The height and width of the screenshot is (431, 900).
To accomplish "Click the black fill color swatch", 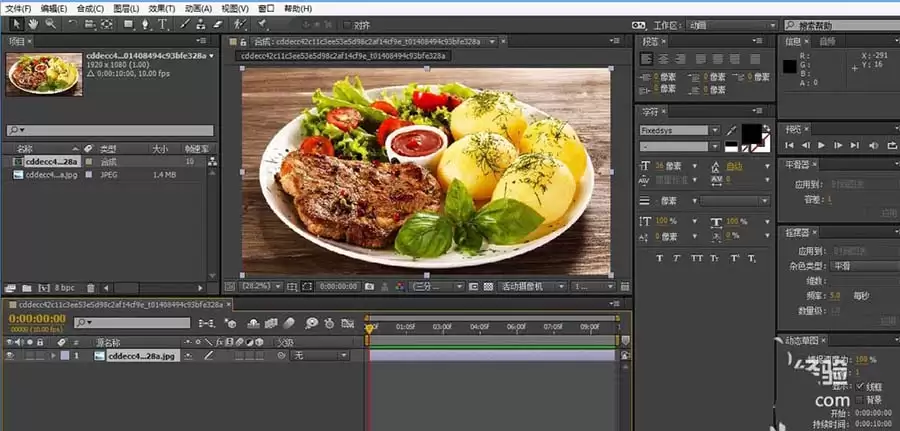I will pyautogui.click(x=751, y=134).
